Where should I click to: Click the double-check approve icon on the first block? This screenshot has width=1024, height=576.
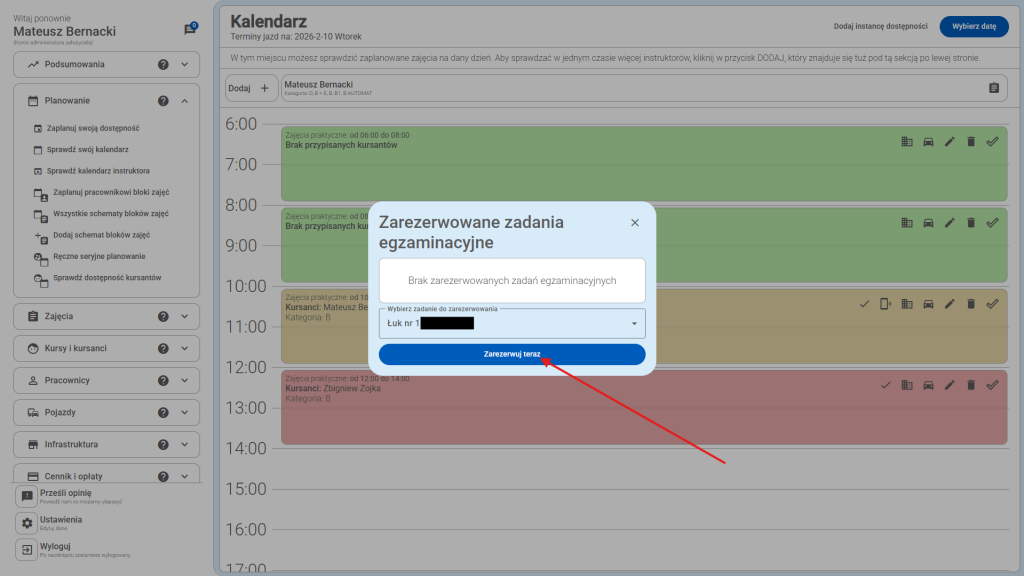993,142
